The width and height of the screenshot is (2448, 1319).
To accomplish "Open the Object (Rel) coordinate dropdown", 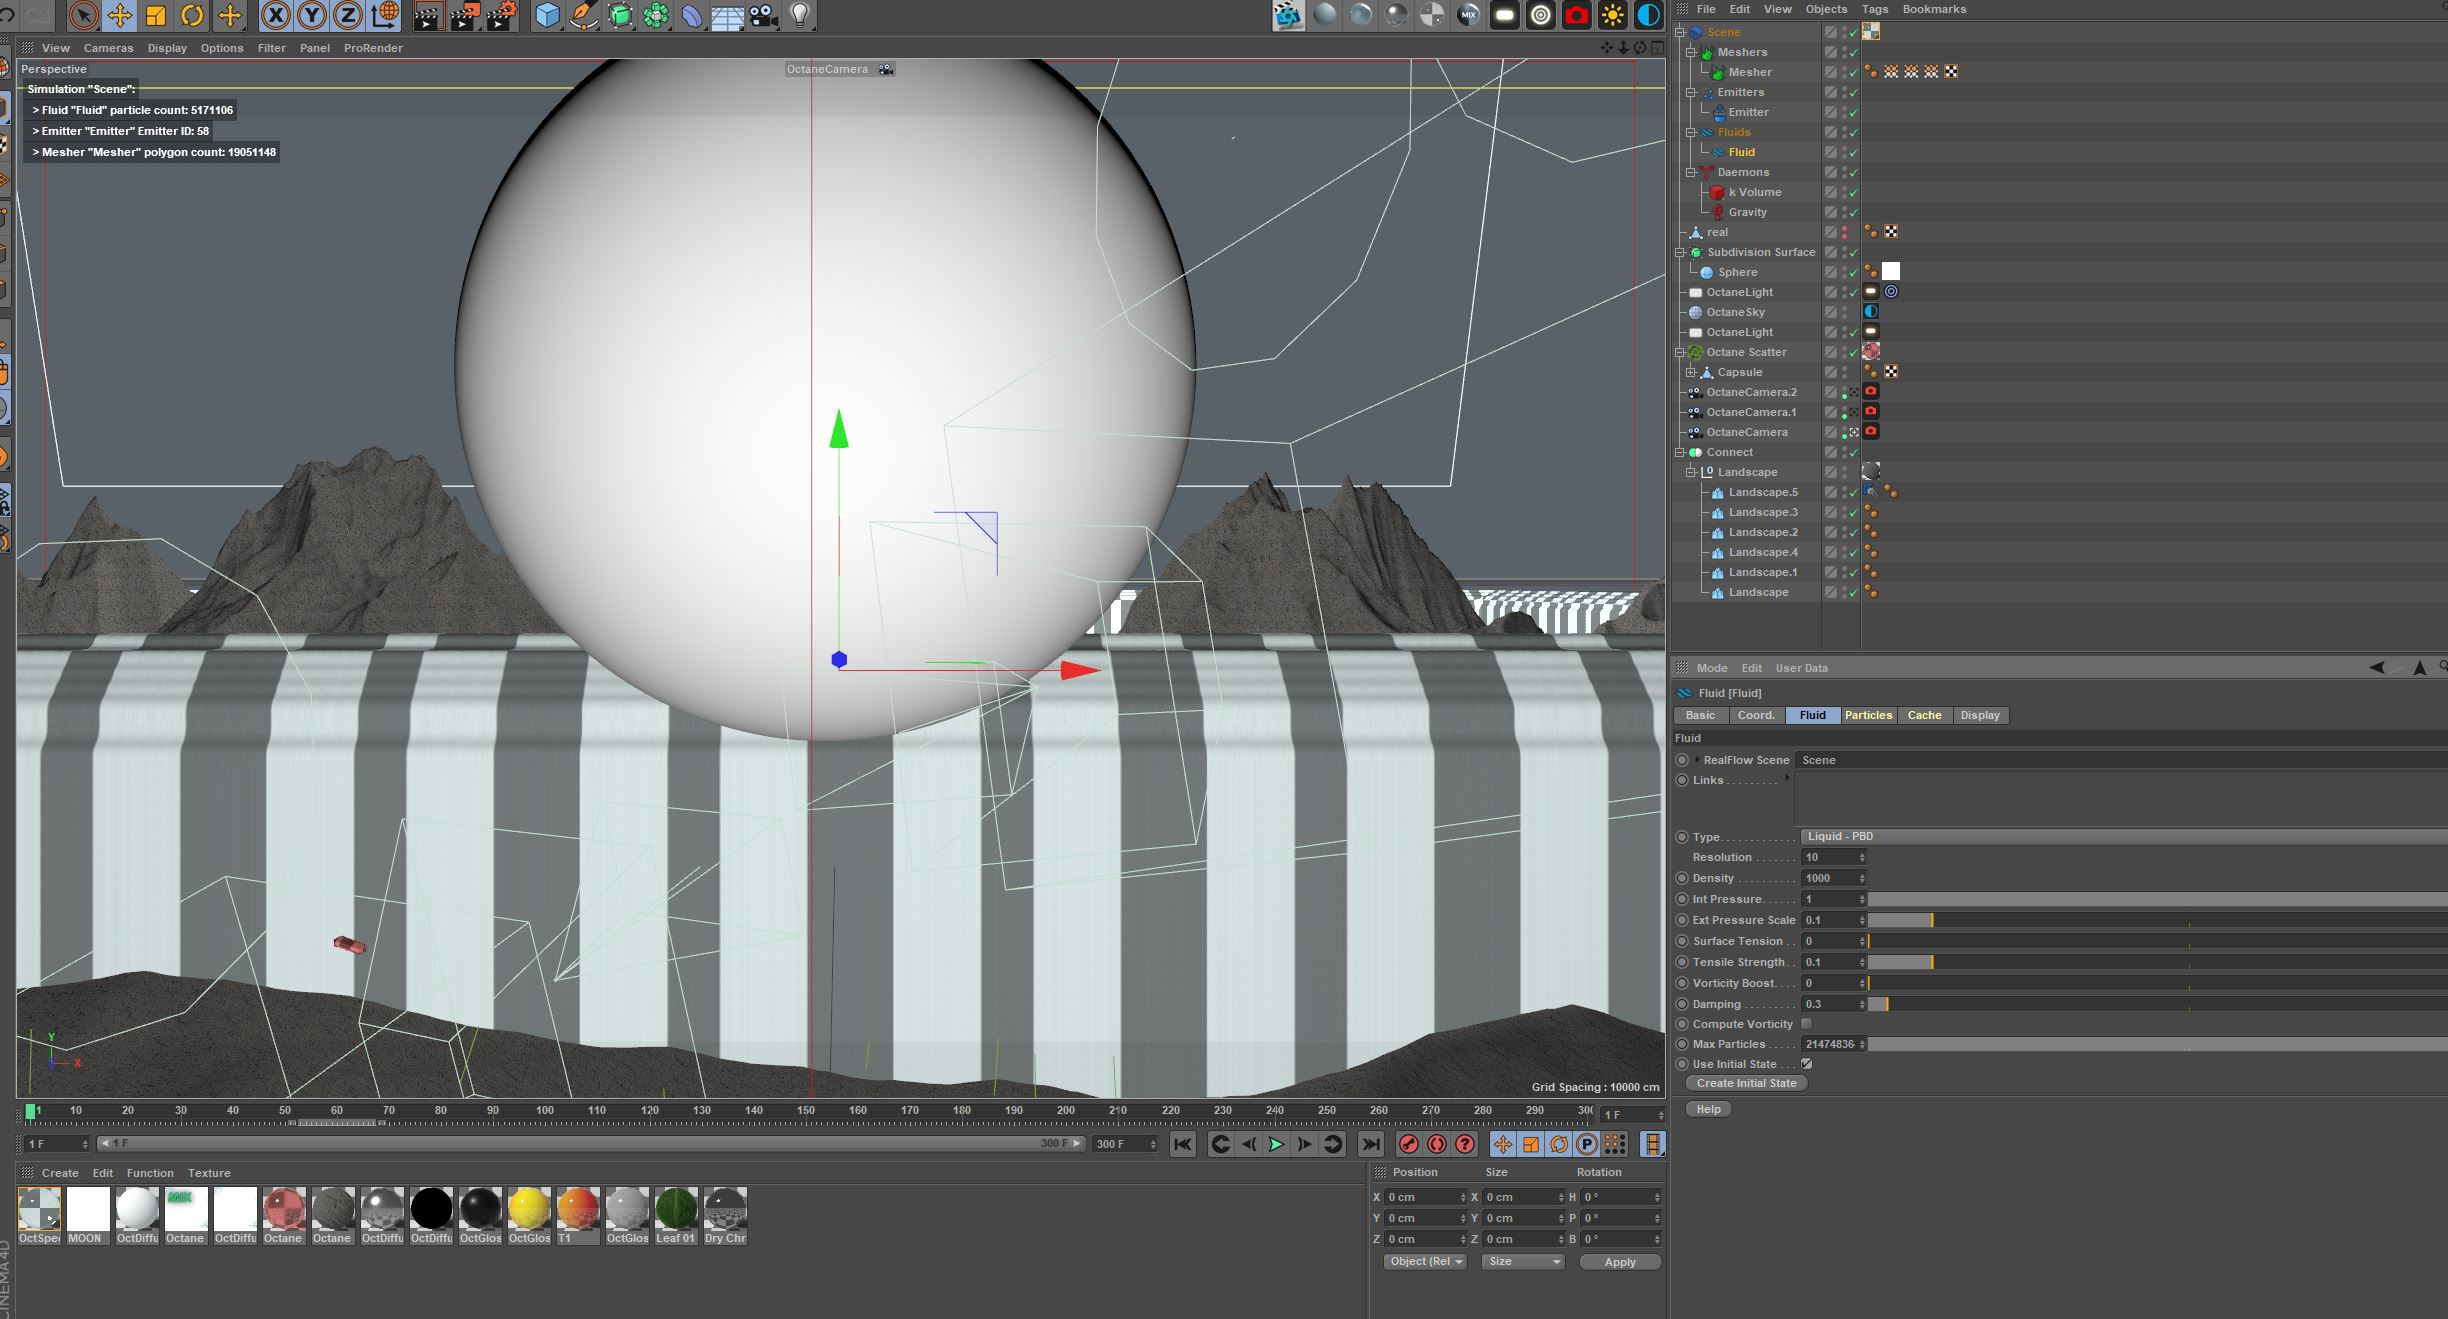I will click(x=1426, y=1262).
